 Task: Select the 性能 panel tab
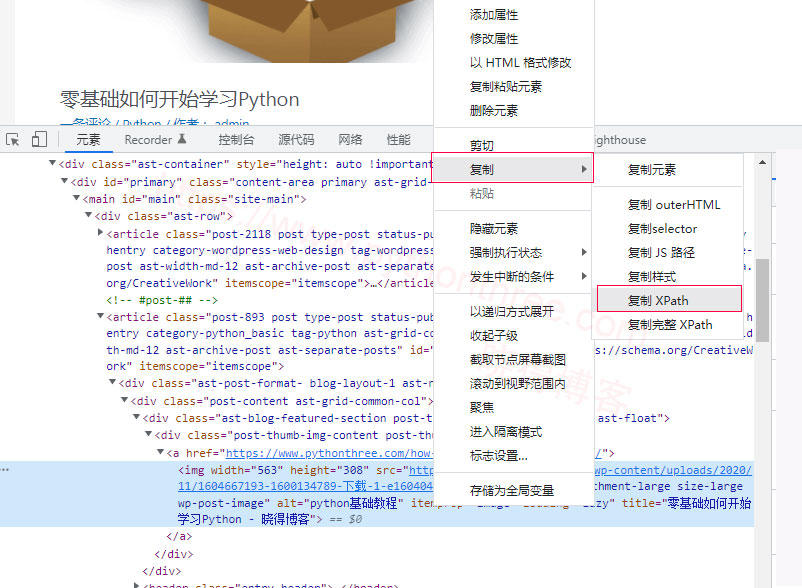click(397, 139)
